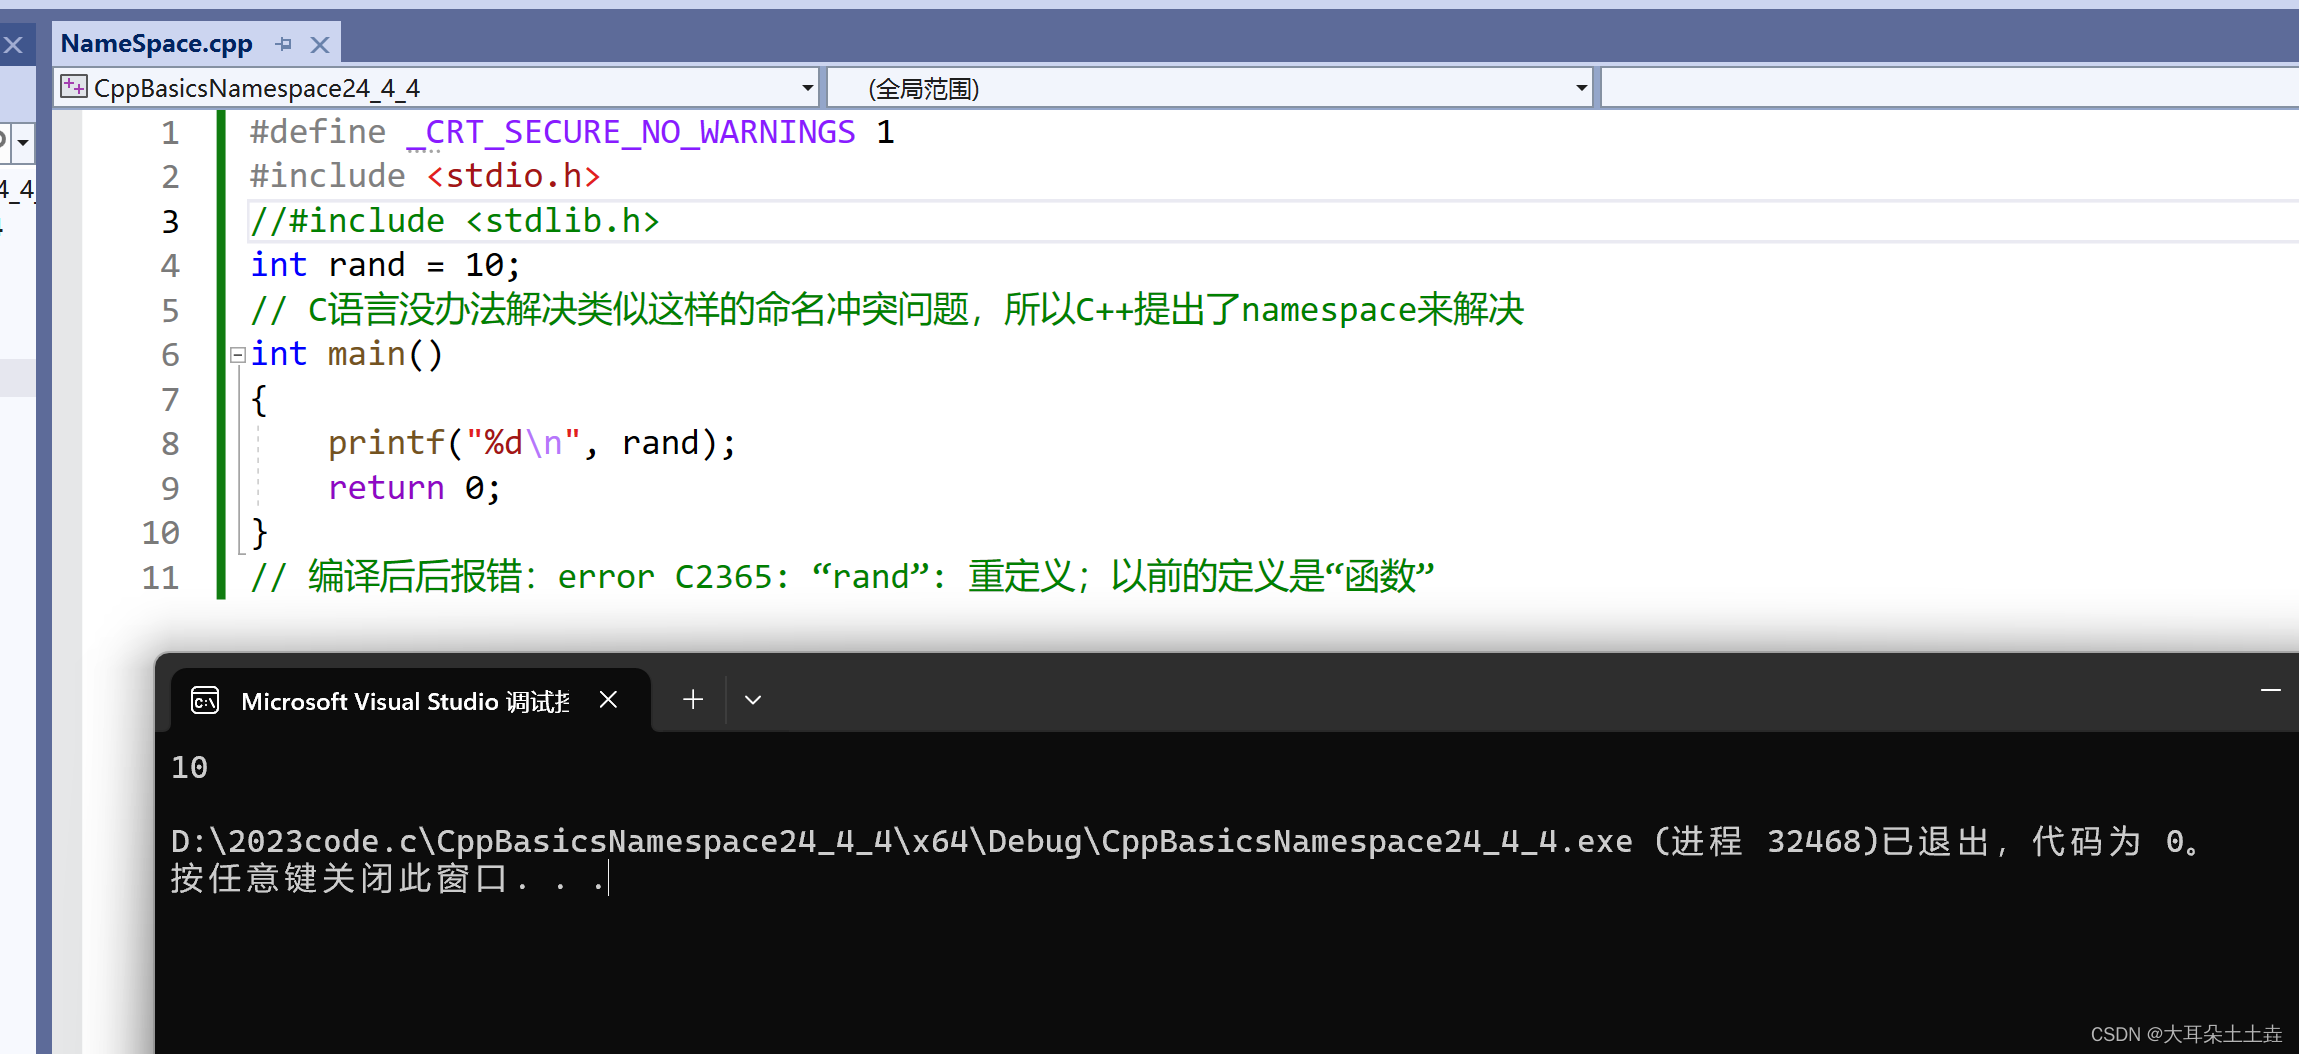
Task: Close the debug console tab
Action: click(x=608, y=700)
